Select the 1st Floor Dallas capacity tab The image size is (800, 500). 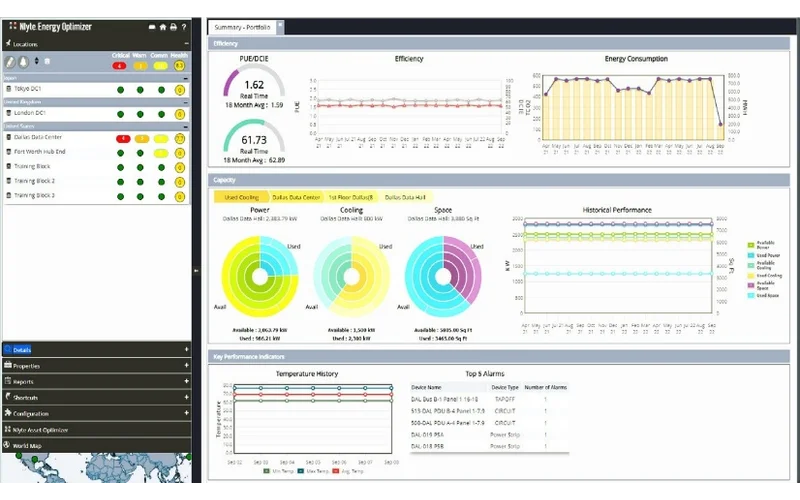tap(351, 197)
